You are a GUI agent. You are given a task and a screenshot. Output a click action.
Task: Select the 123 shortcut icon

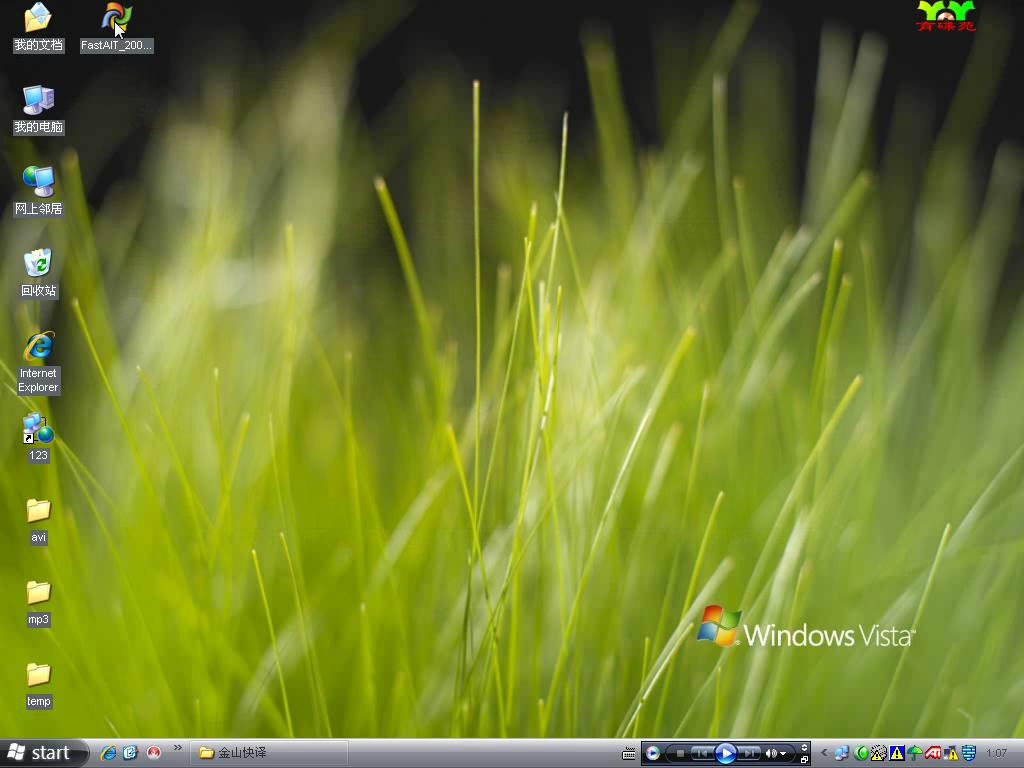tap(39, 437)
